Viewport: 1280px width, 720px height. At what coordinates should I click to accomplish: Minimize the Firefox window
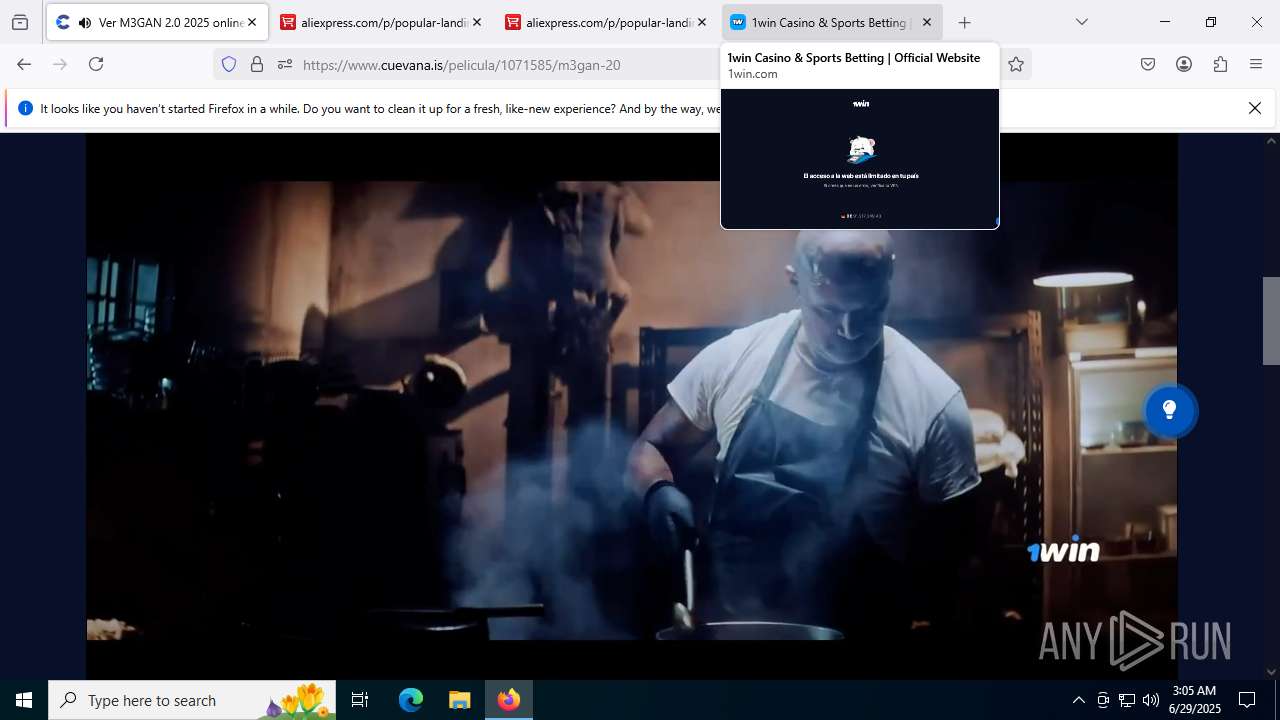tap(1165, 22)
